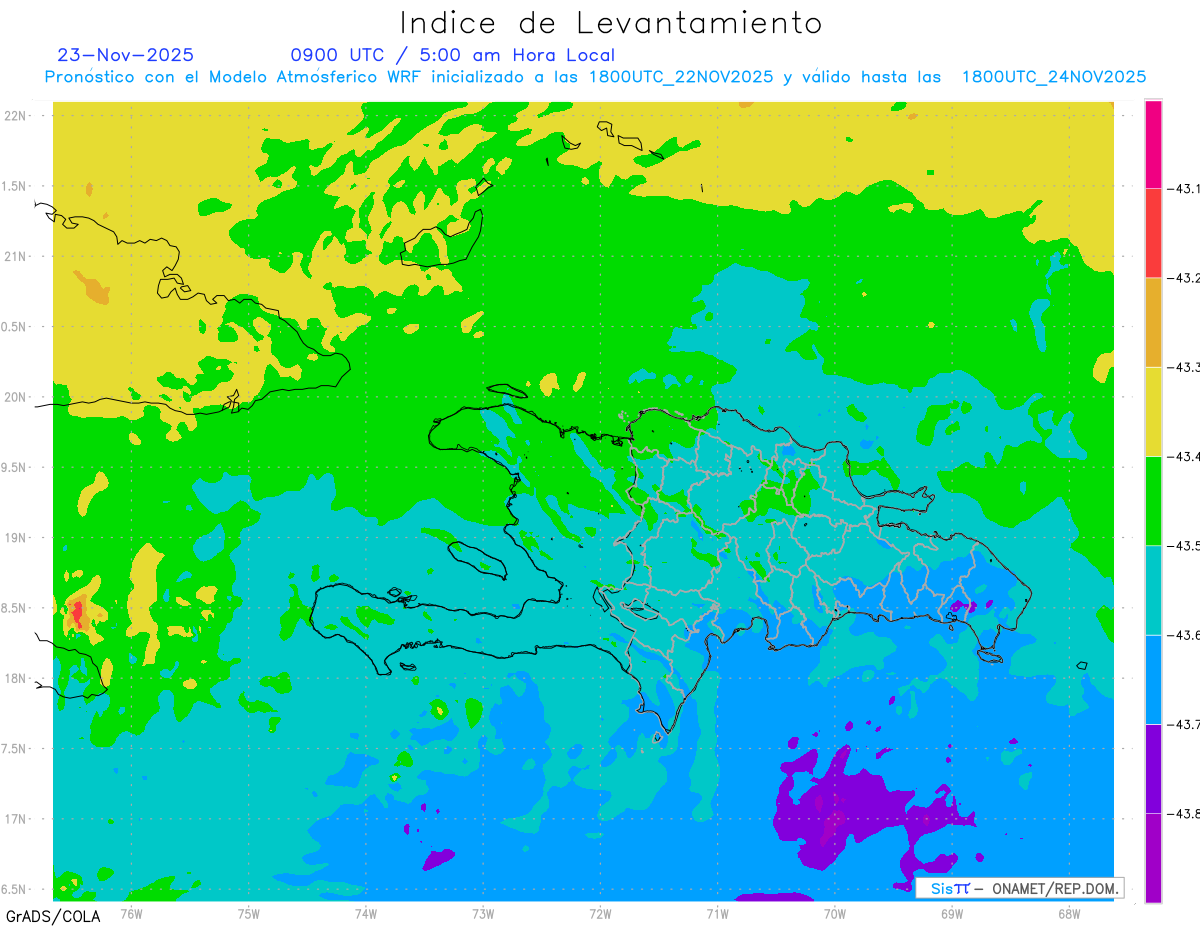This screenshot has width=1200, height=927.
Task: Click the green swatch in the legend bar
Action: [x=1153, y=500]
